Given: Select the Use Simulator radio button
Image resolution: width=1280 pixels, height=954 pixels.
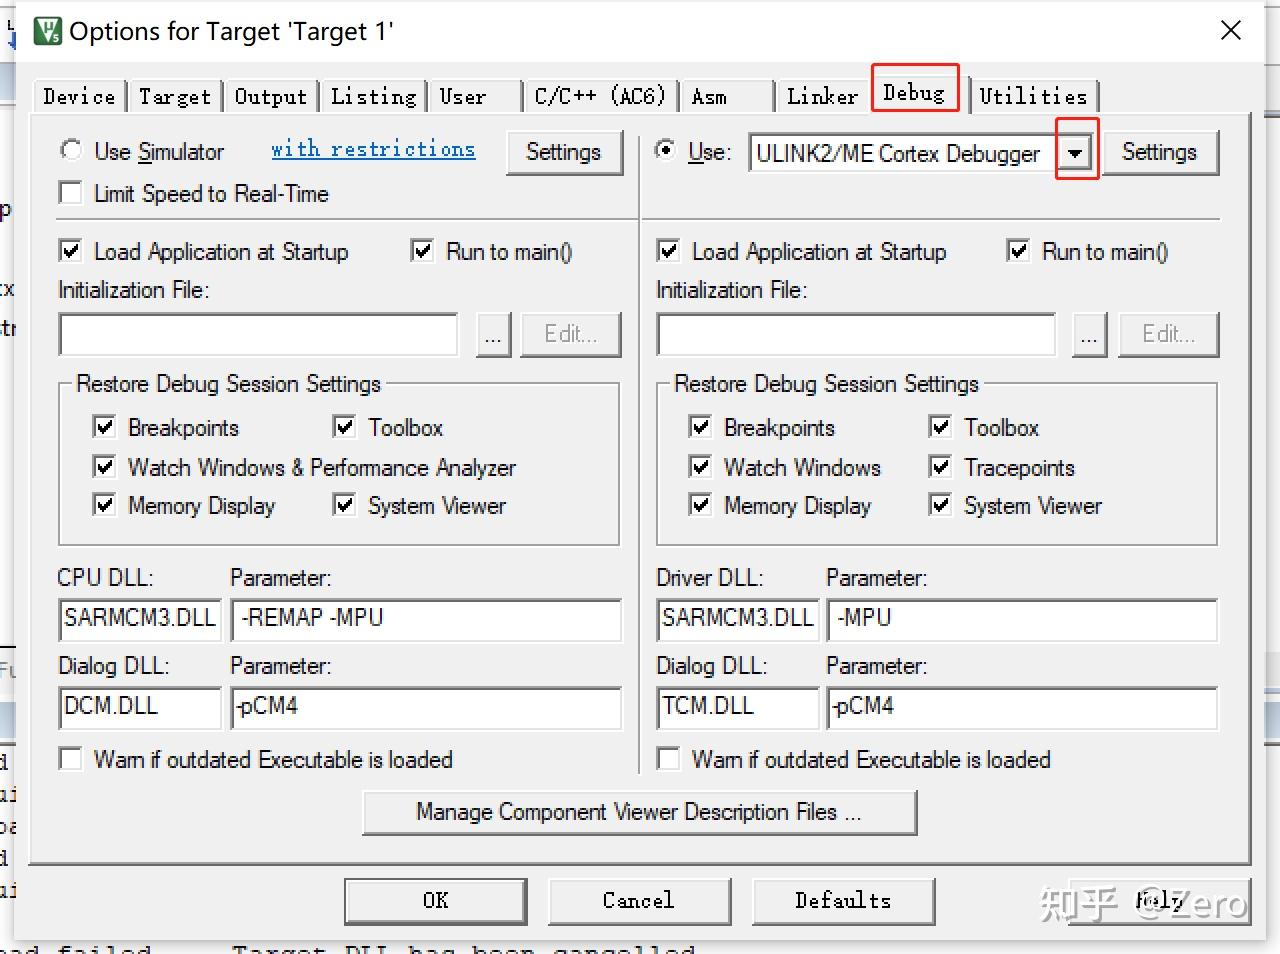Looking at the screenshot, I should (70, 150).
